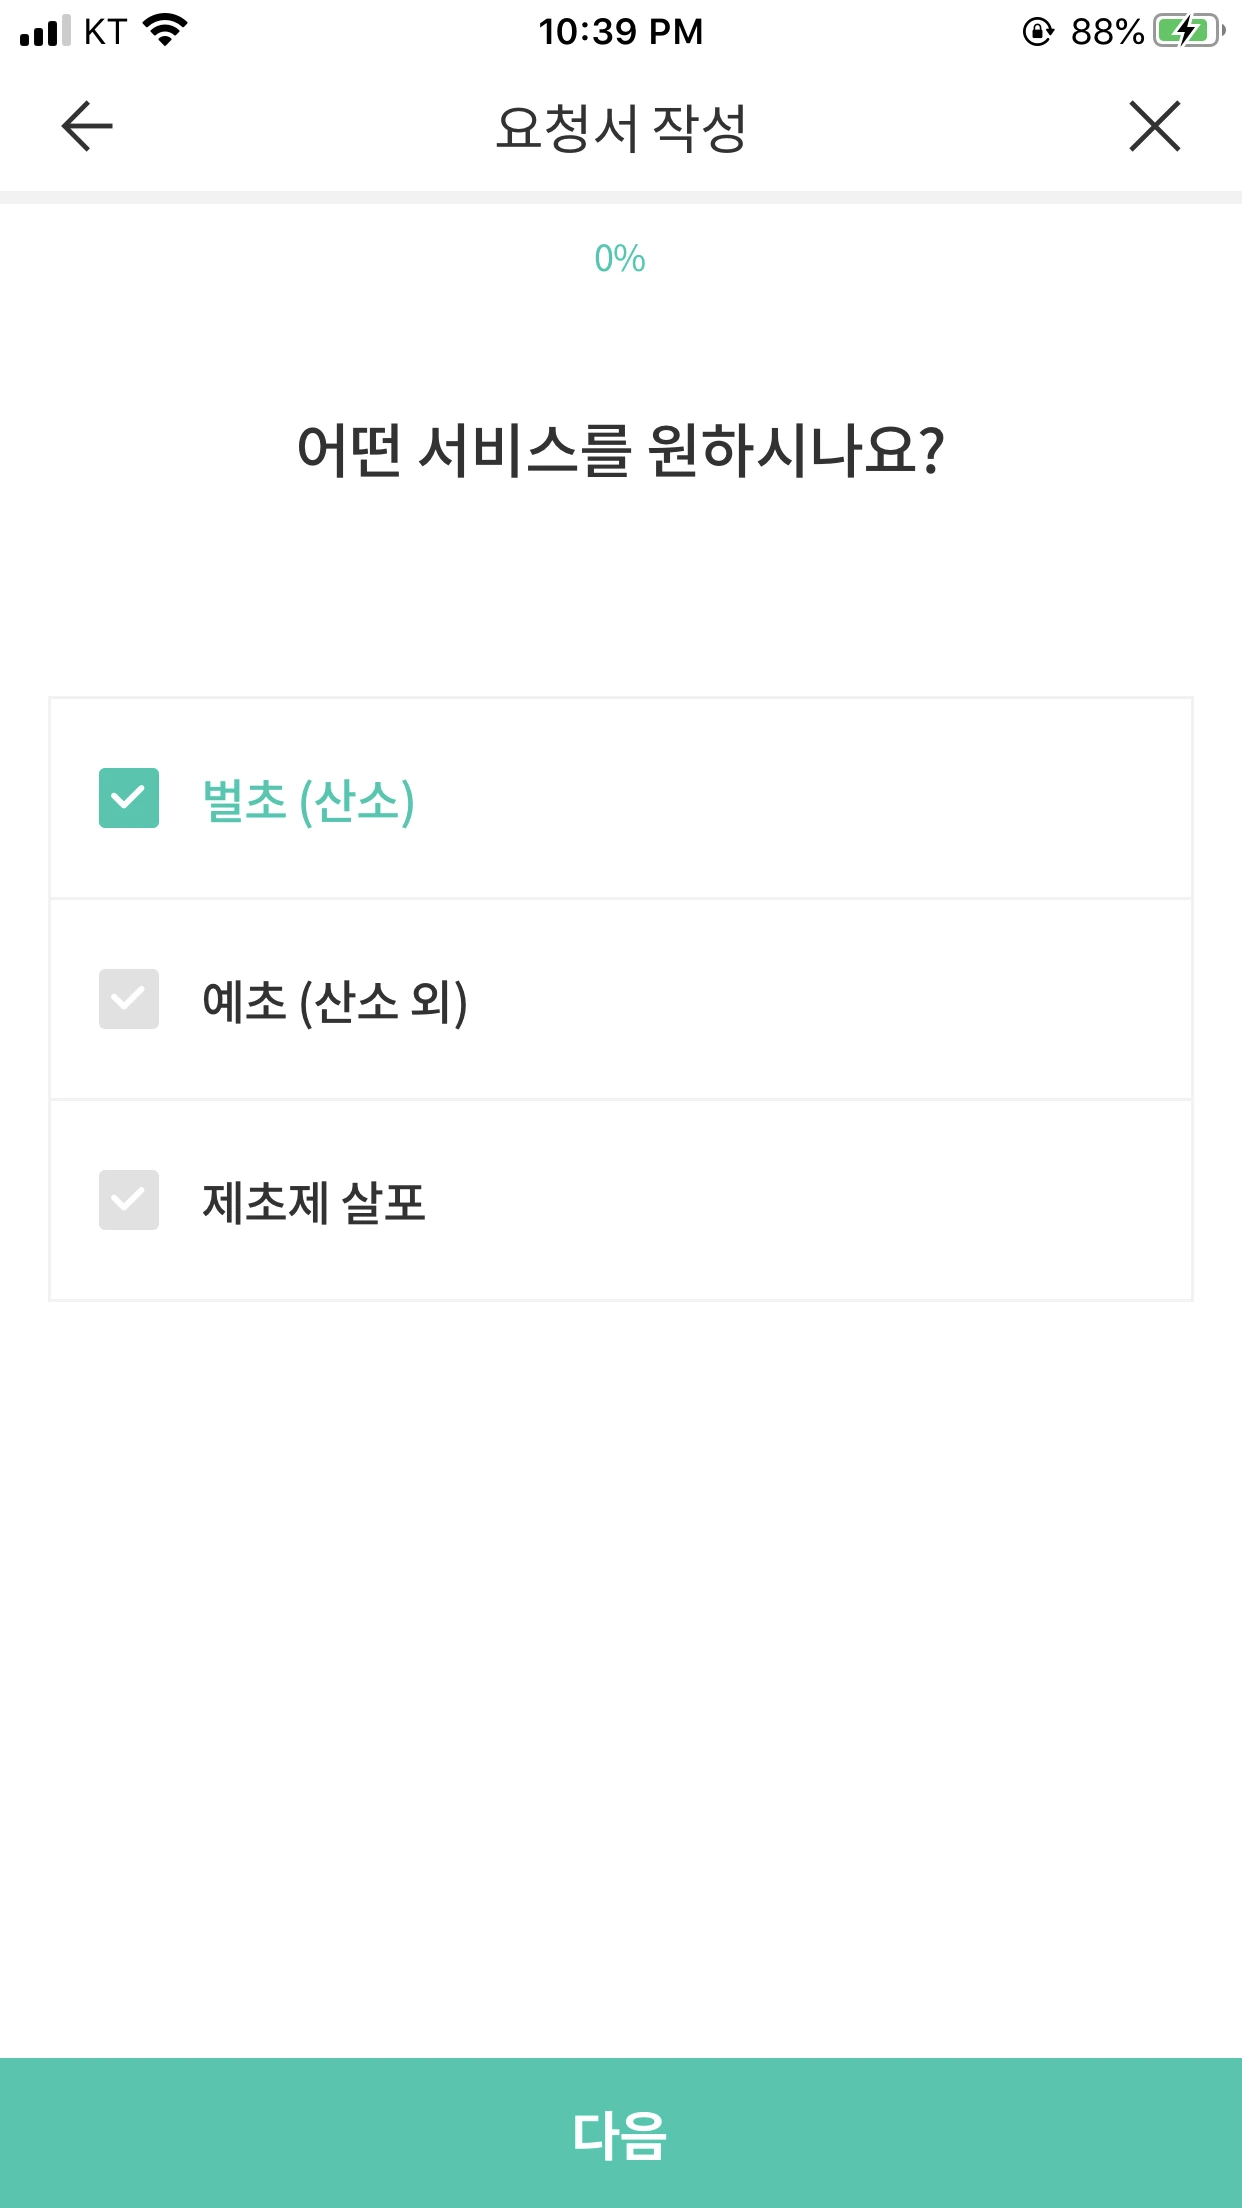
Task: Go back using the left arrow
Action: click(x=87, y=127)
